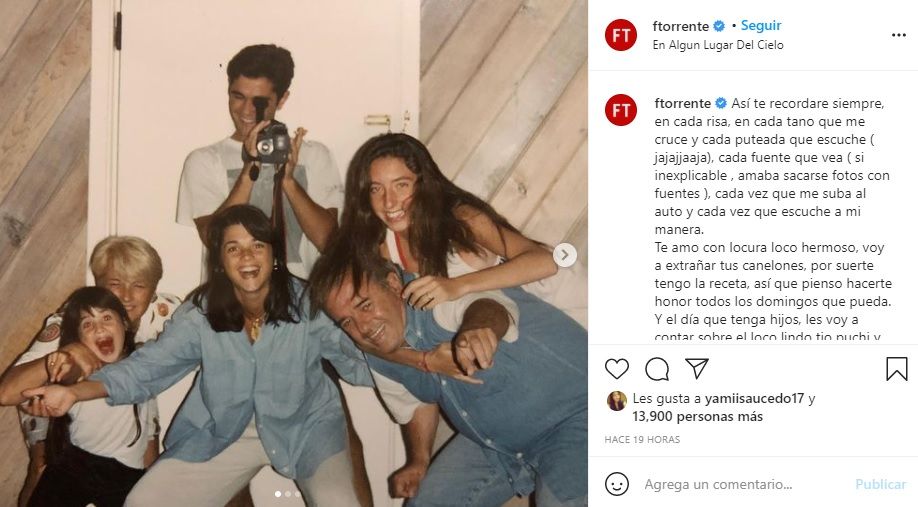Go to next photo with carousel arrow

click(565, 255)
